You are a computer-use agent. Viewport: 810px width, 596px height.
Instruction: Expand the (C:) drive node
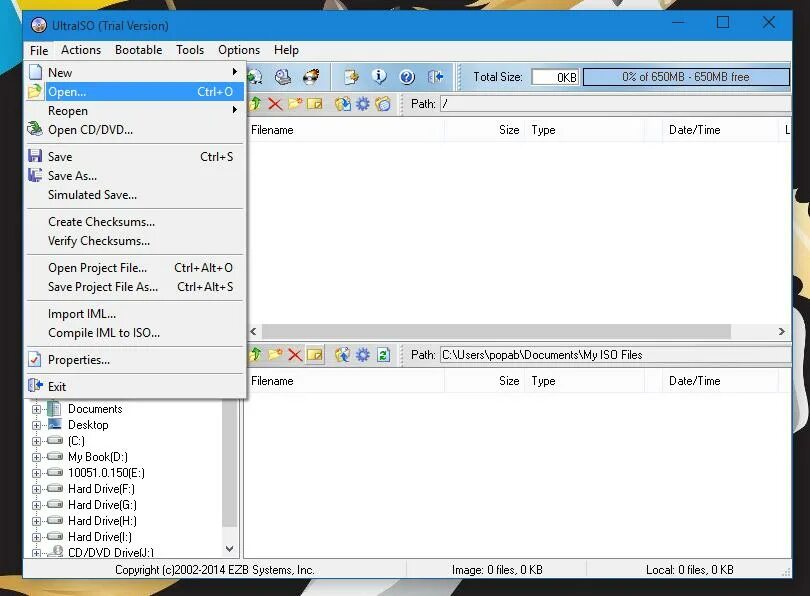(36, 441)
